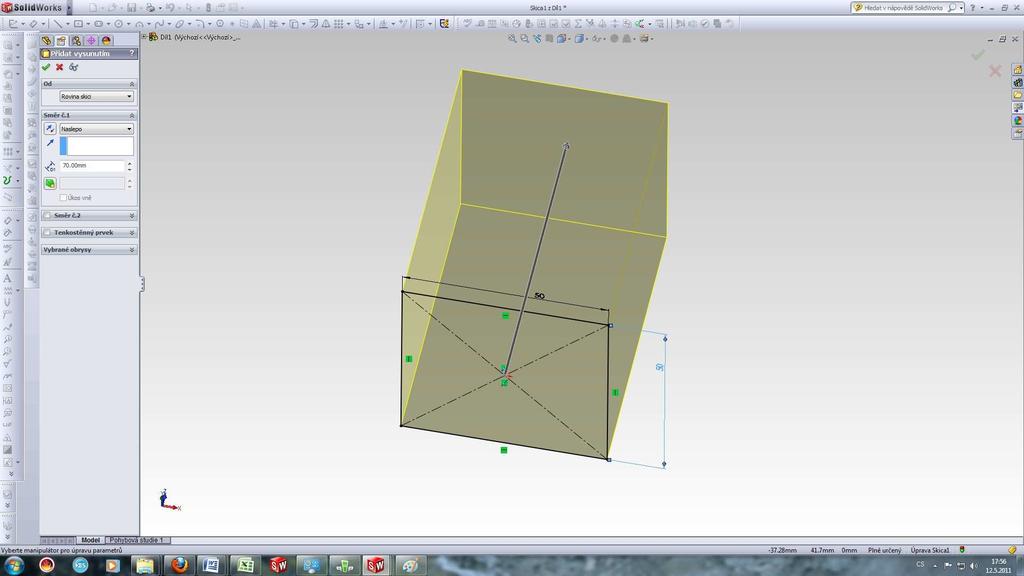Open the View Orientation dropdown icon
This screenshot has height=576, width=1024.
562,39
